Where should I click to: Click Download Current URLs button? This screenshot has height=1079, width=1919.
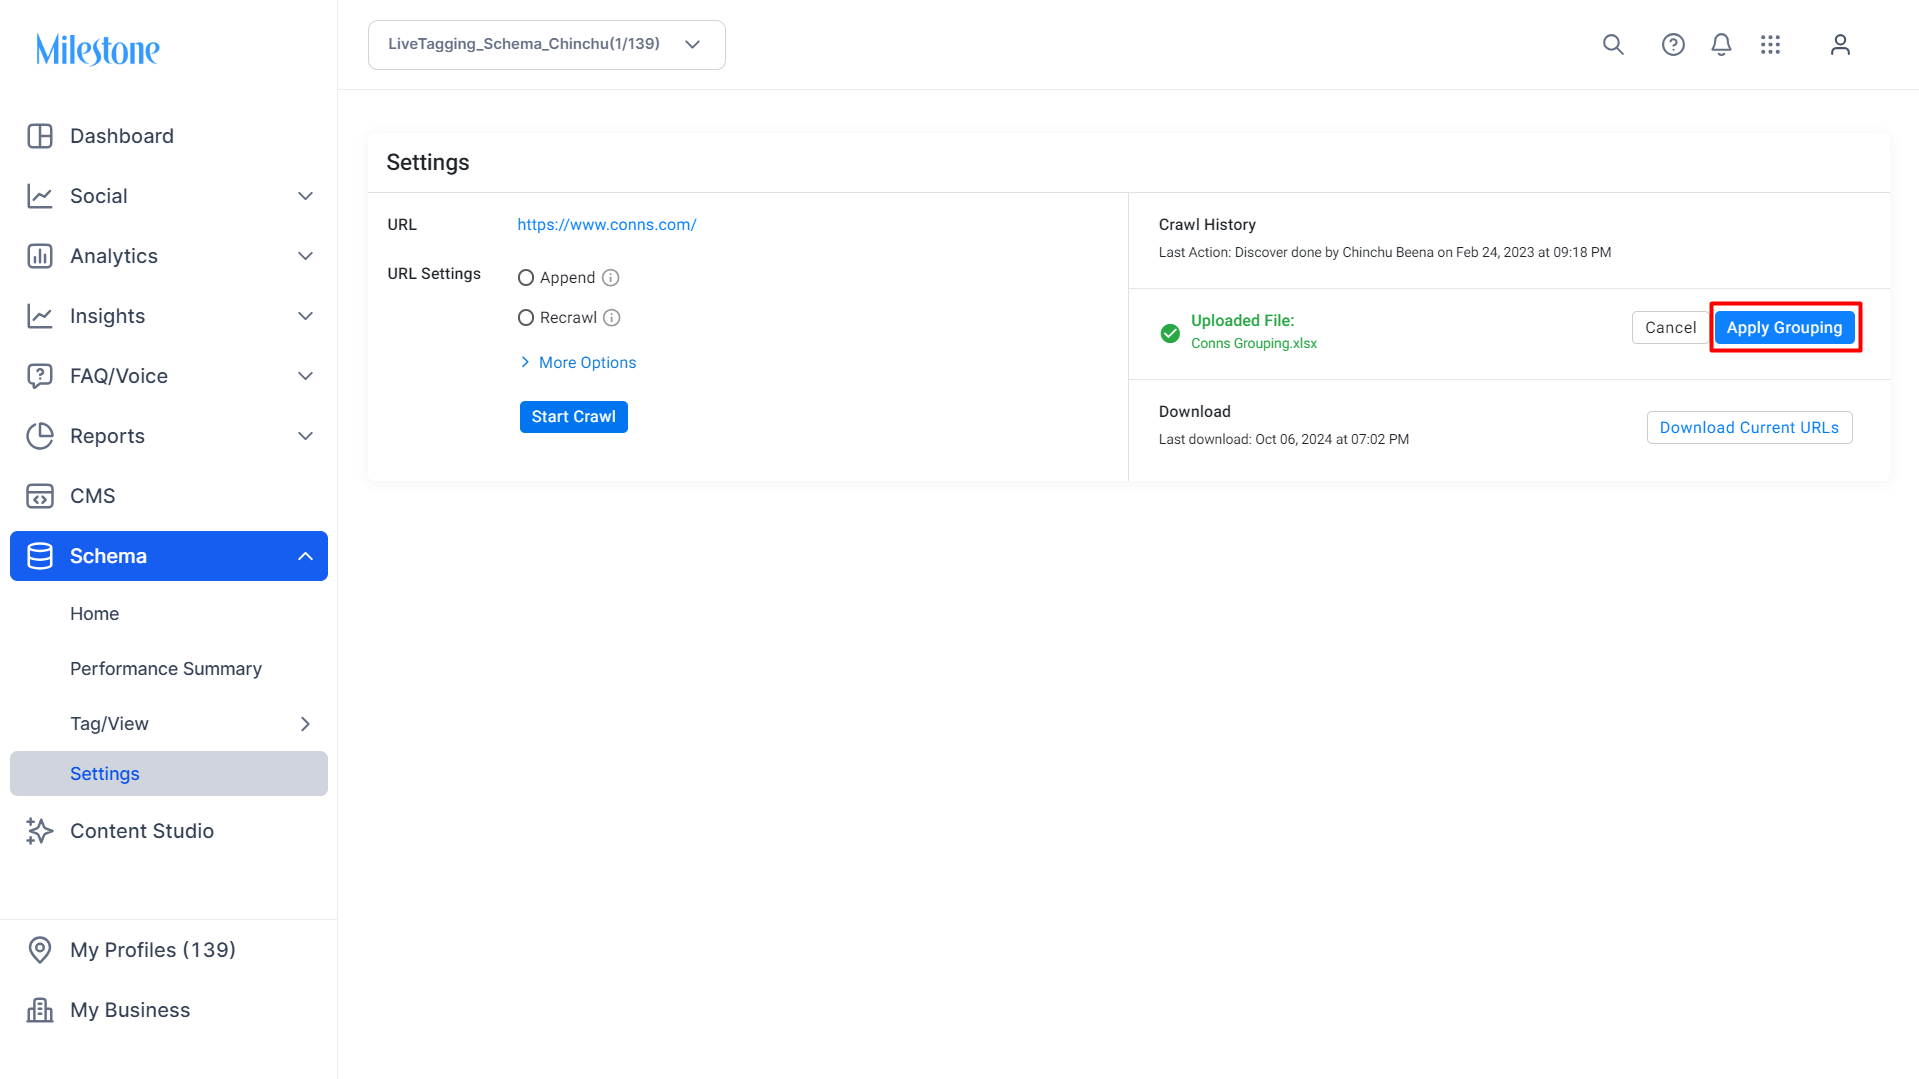[1749, 428]
